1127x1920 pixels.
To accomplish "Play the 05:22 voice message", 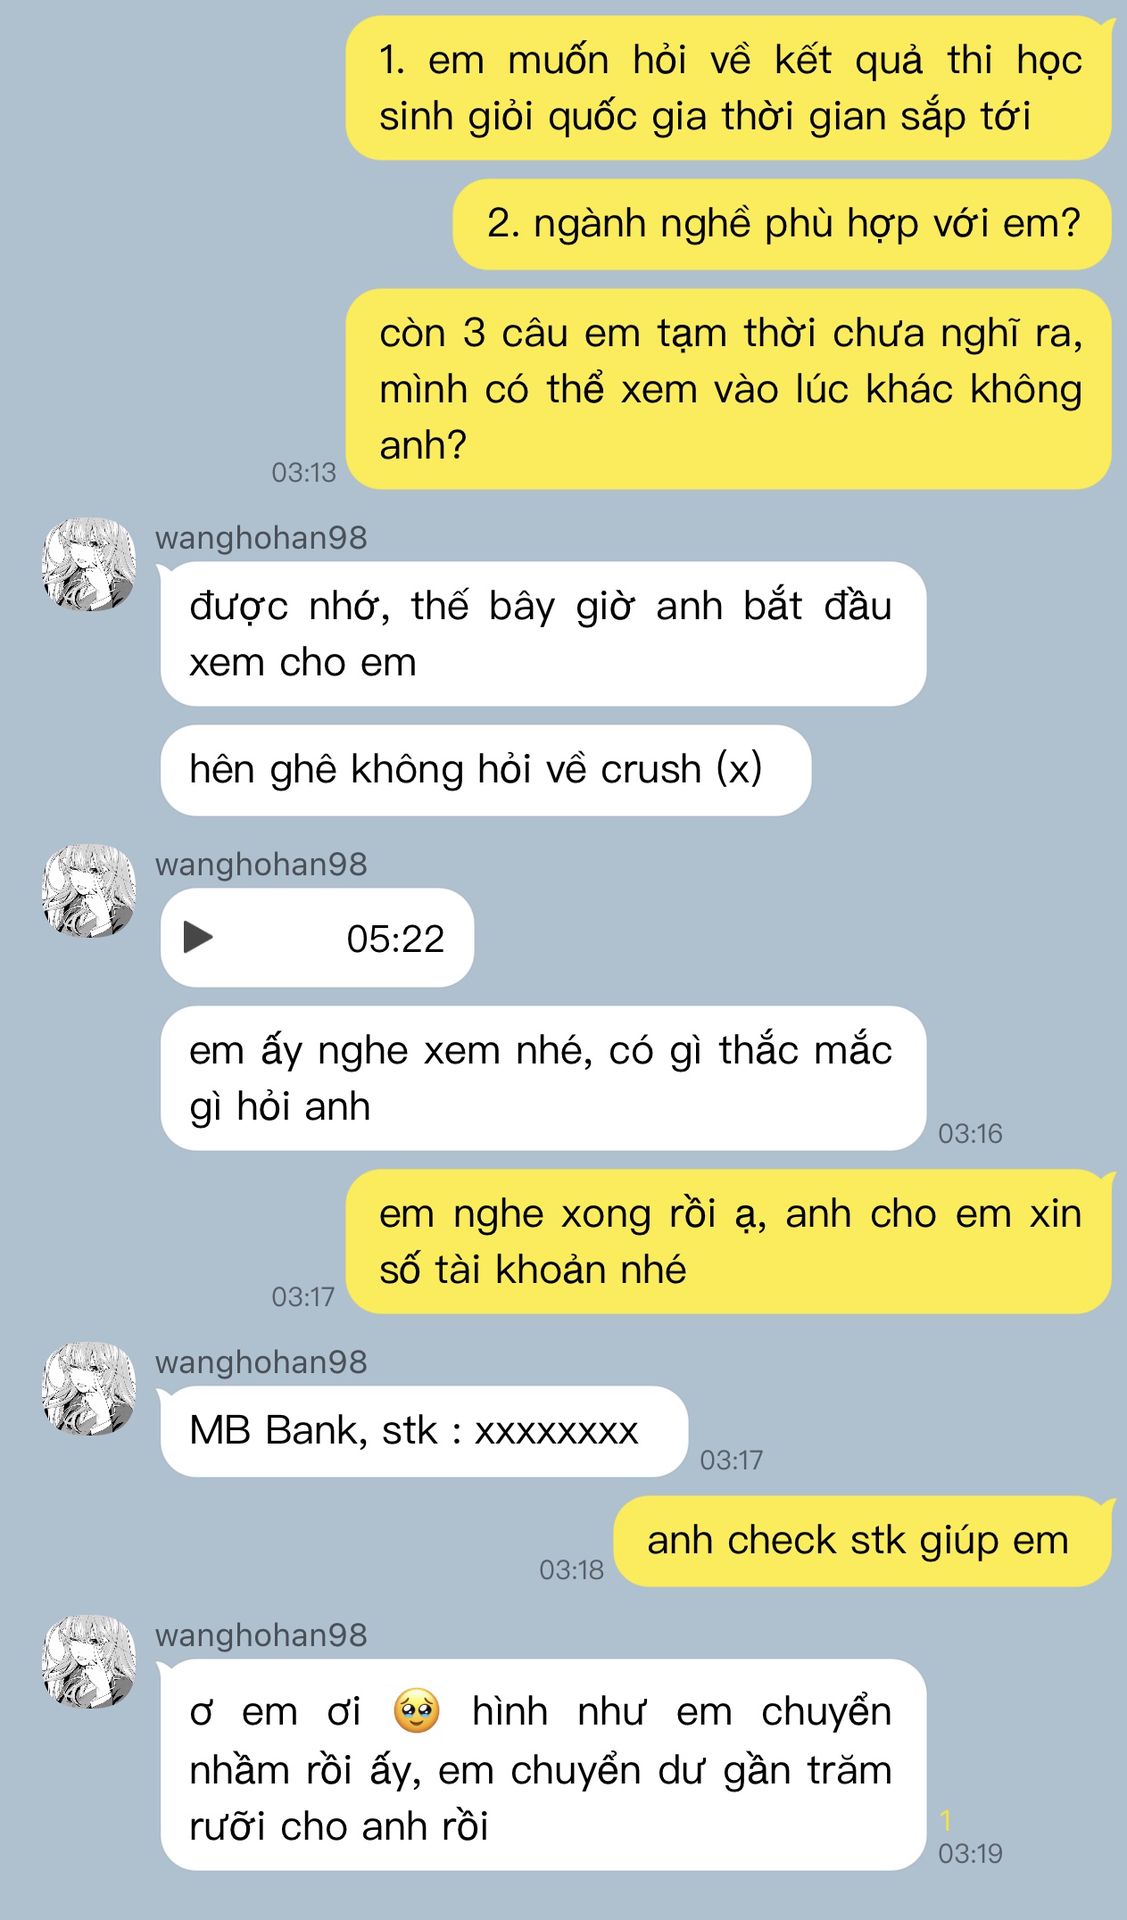I will point(198,938).
